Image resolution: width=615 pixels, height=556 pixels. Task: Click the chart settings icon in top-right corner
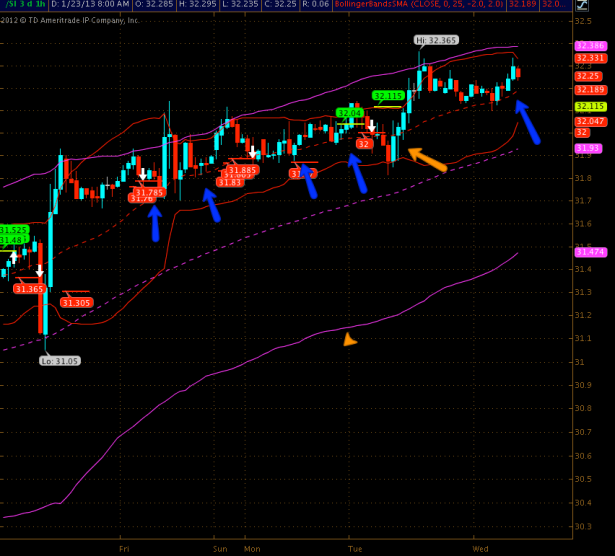[x=581, y=6]
